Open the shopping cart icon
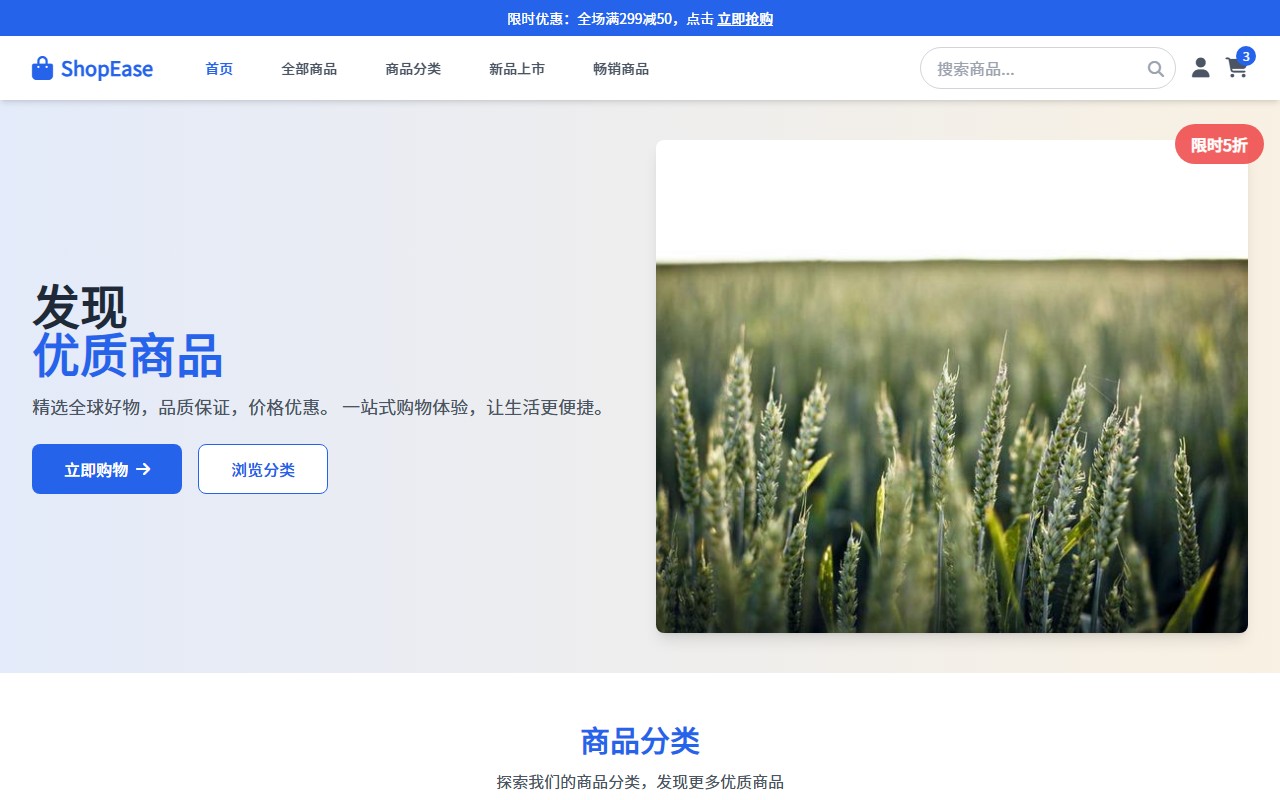This screenshot has width=1280, height=800. pyautogui.click(x=1236, y=69)
